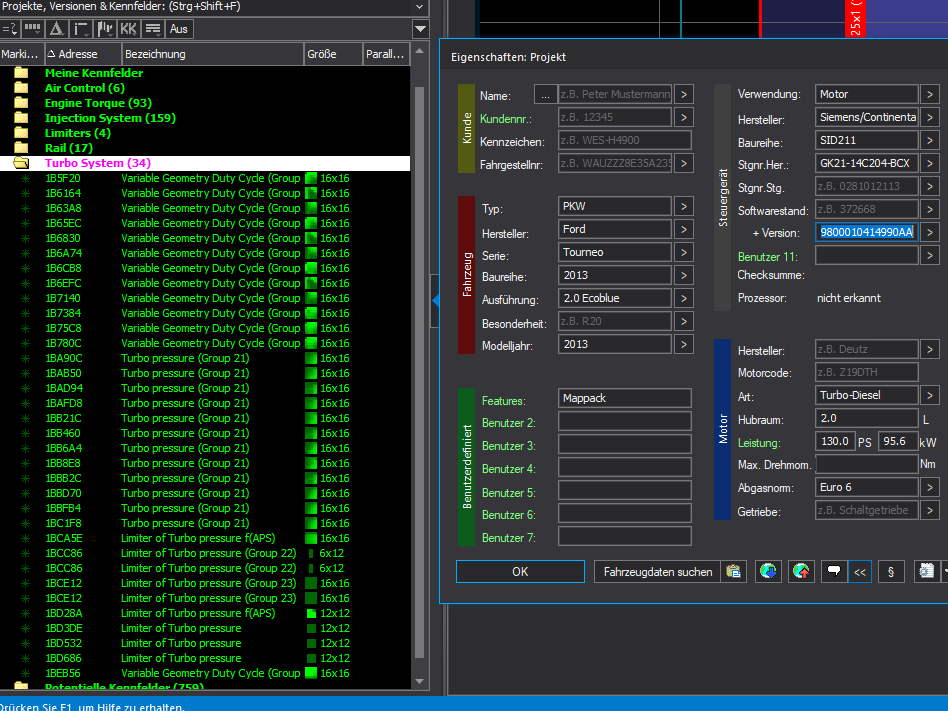Collapse the Turbo System folder
The image size is (948, 711).
21,163
